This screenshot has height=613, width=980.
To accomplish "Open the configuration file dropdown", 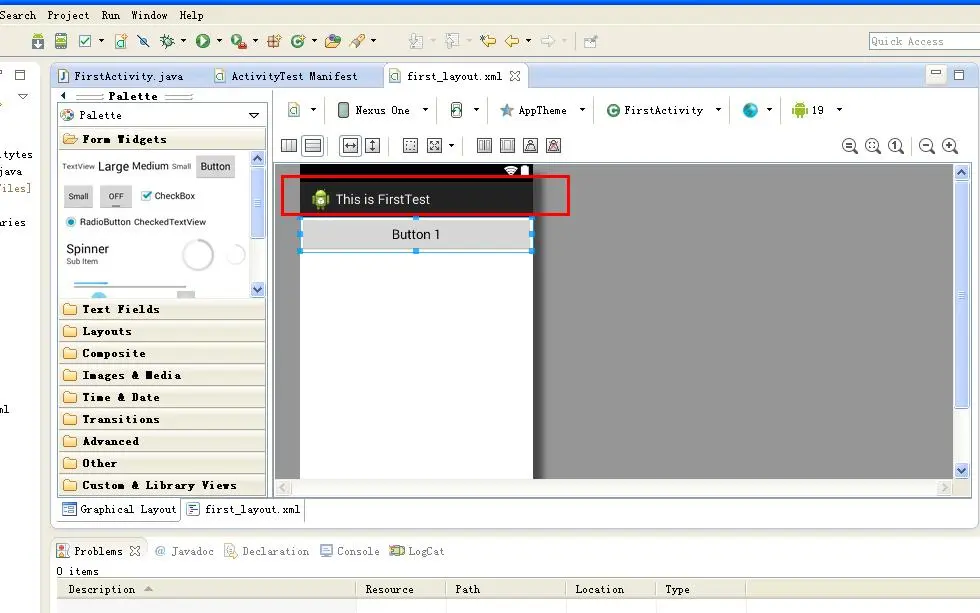I will coord(302,110).
